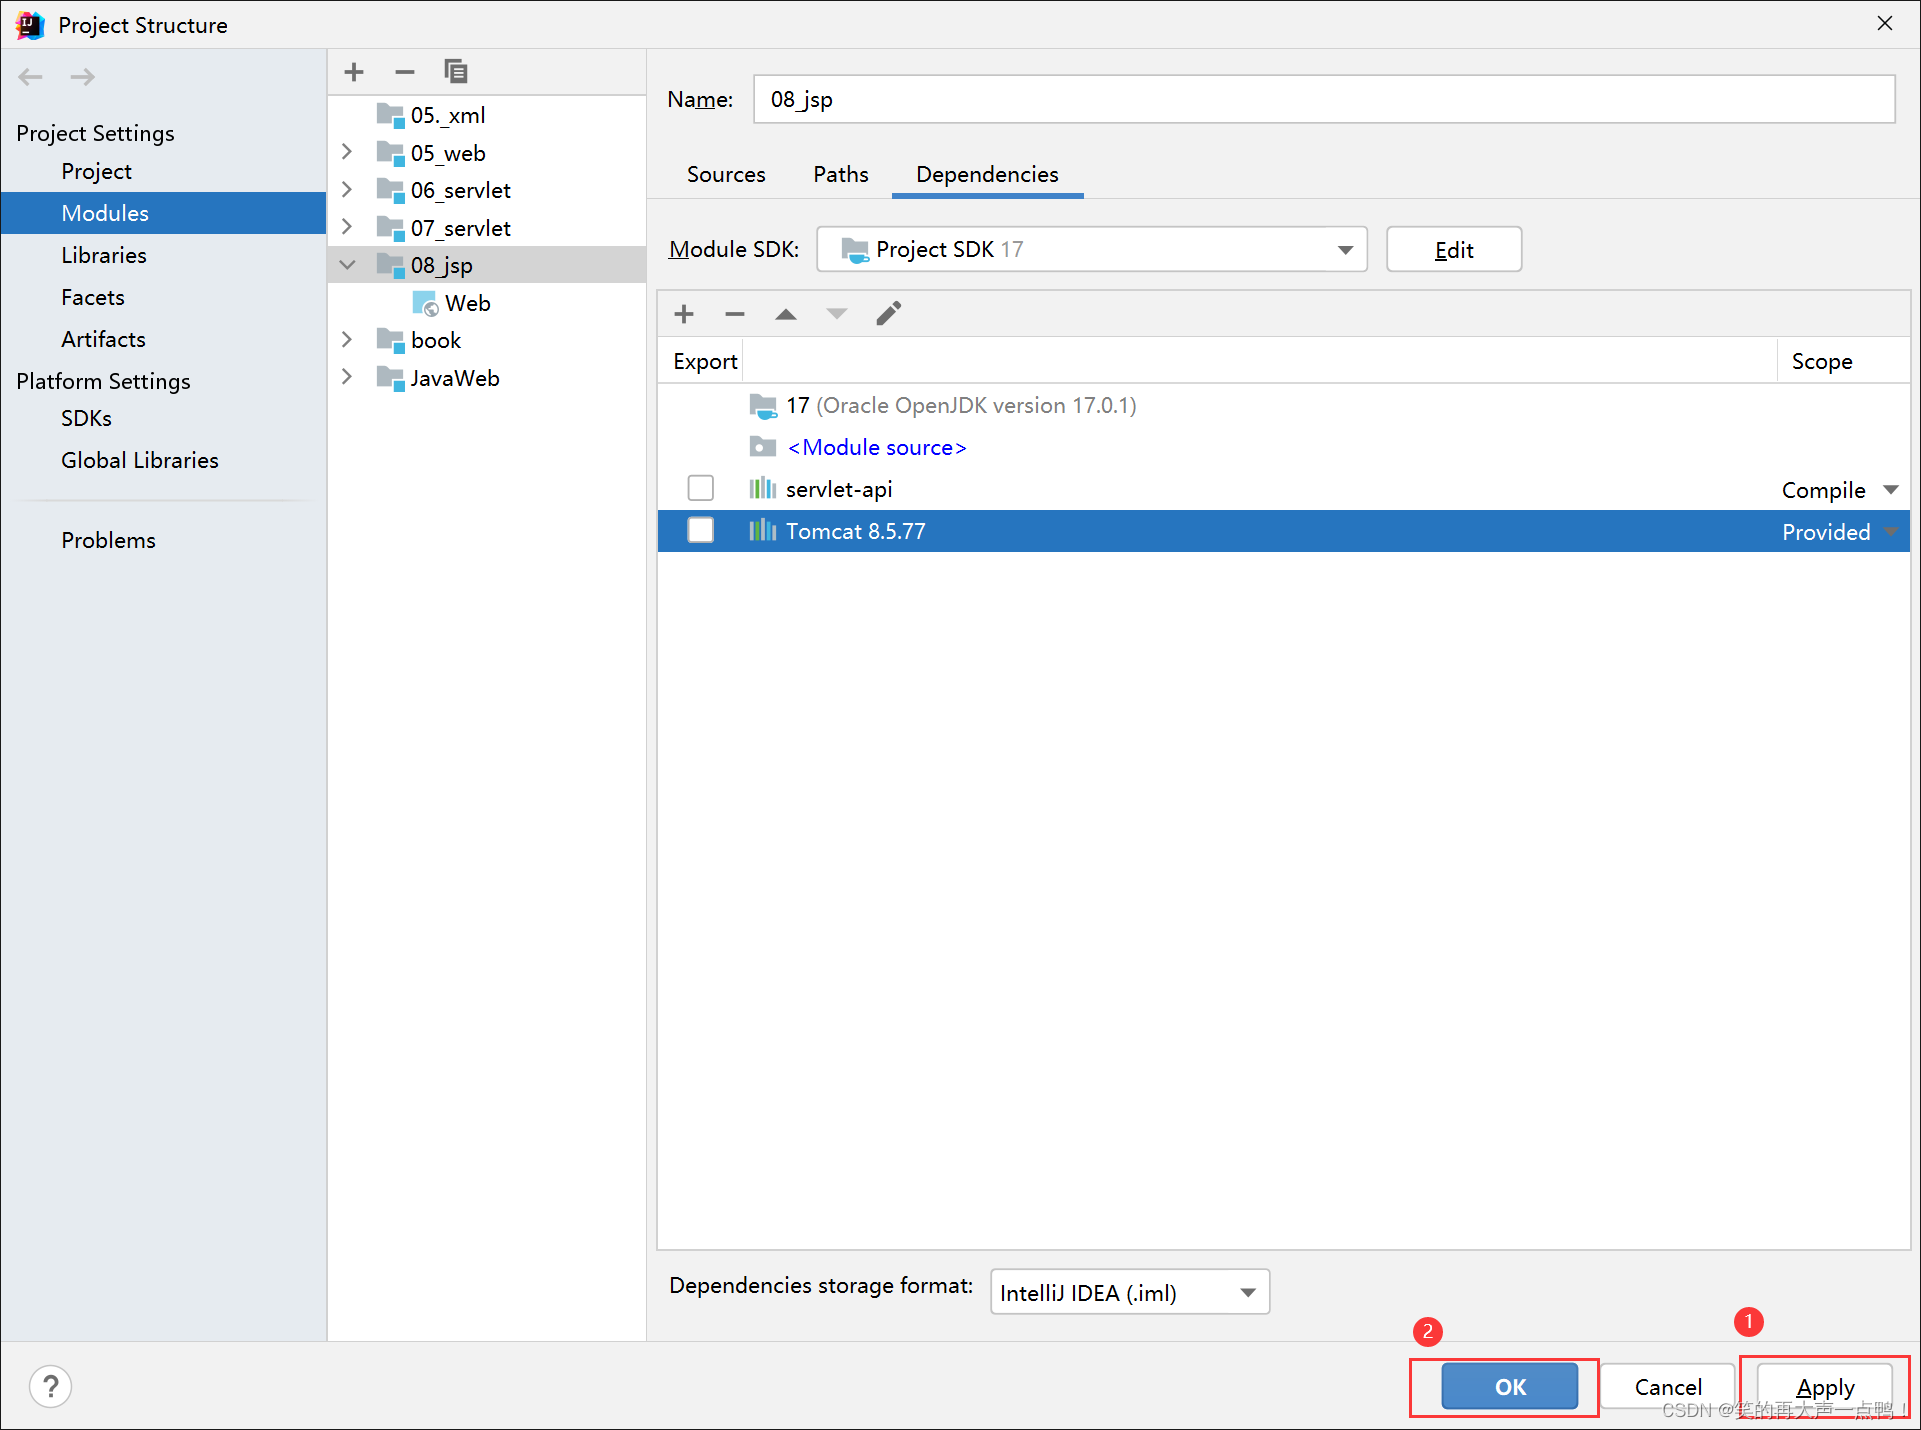Viewport: 1921px width, 1430px height.
Task: Open help with the question mark icon
Action: [x=51, y=1386]
